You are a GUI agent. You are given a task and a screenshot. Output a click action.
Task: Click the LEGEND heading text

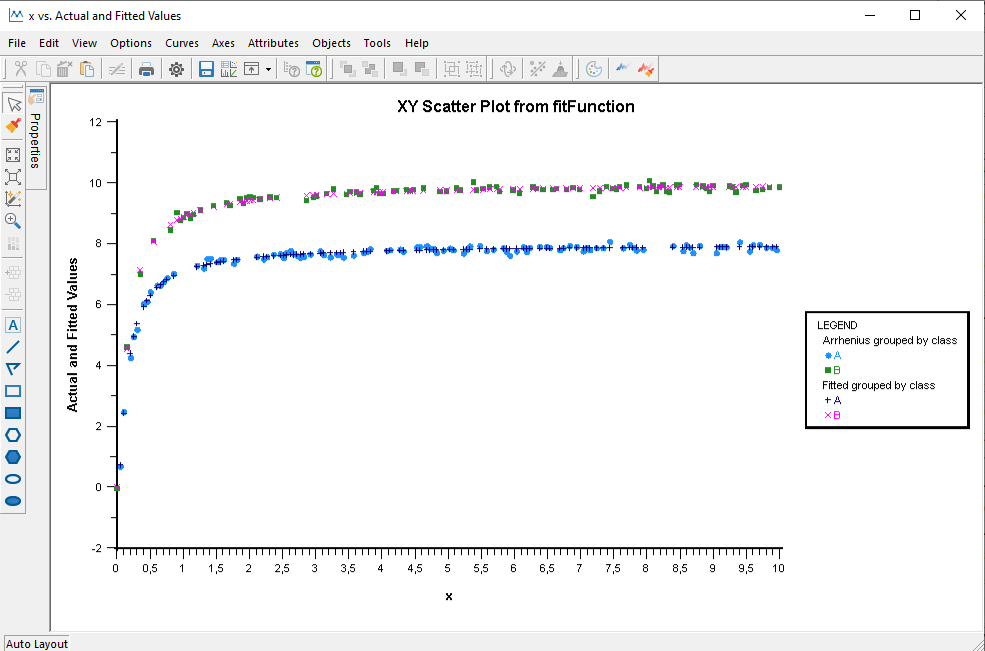click(x=837, y=326)
